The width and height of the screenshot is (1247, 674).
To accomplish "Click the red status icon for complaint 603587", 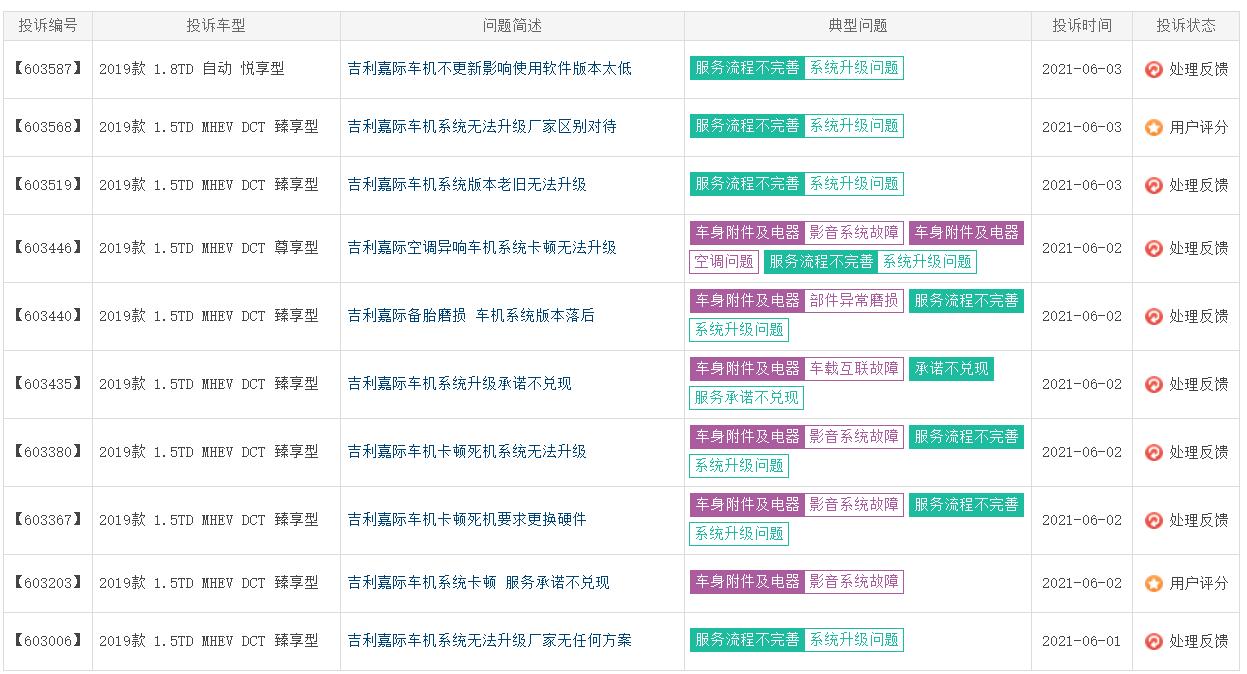I will click(x=1153, y=70).
